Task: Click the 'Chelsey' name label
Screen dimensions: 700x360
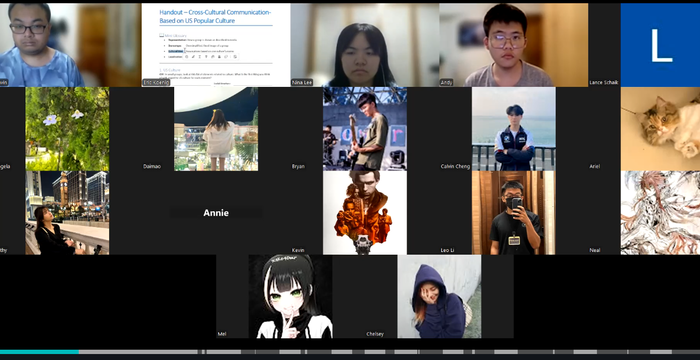Action: [x=375, y=334]
